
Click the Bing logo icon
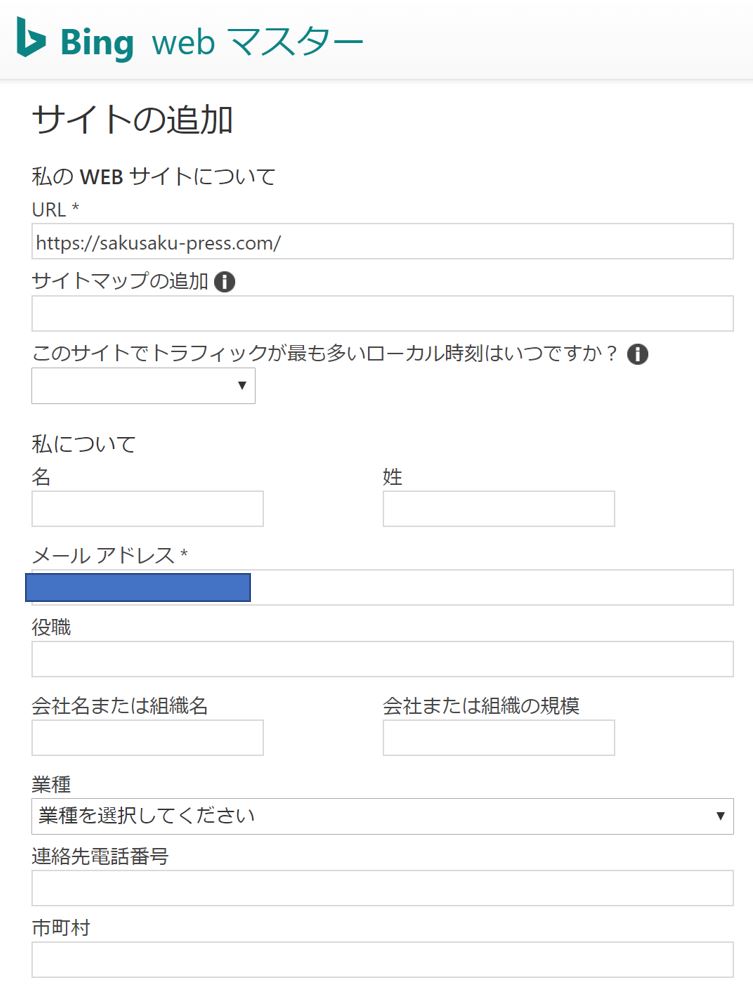(x=31, y=38)
